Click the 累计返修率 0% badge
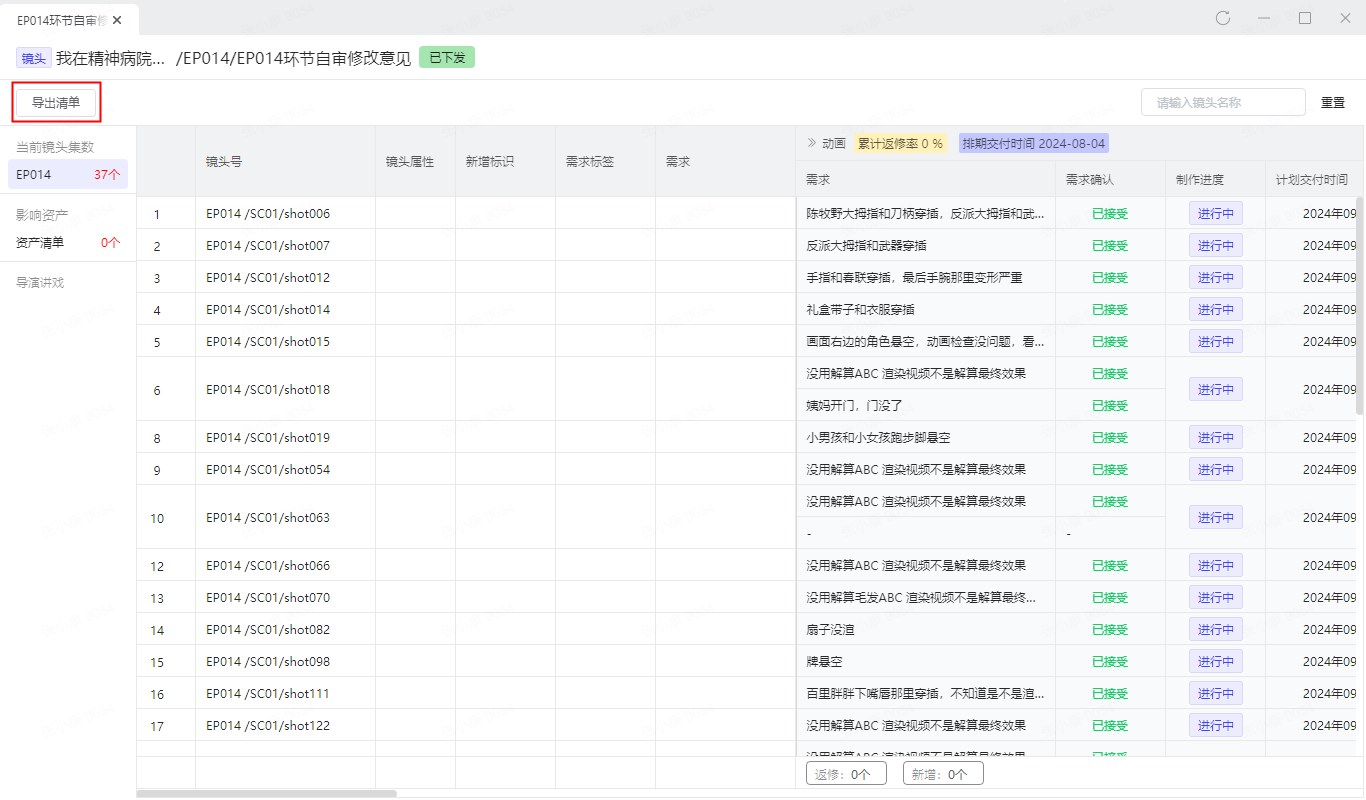 click(x=900, y=143)
